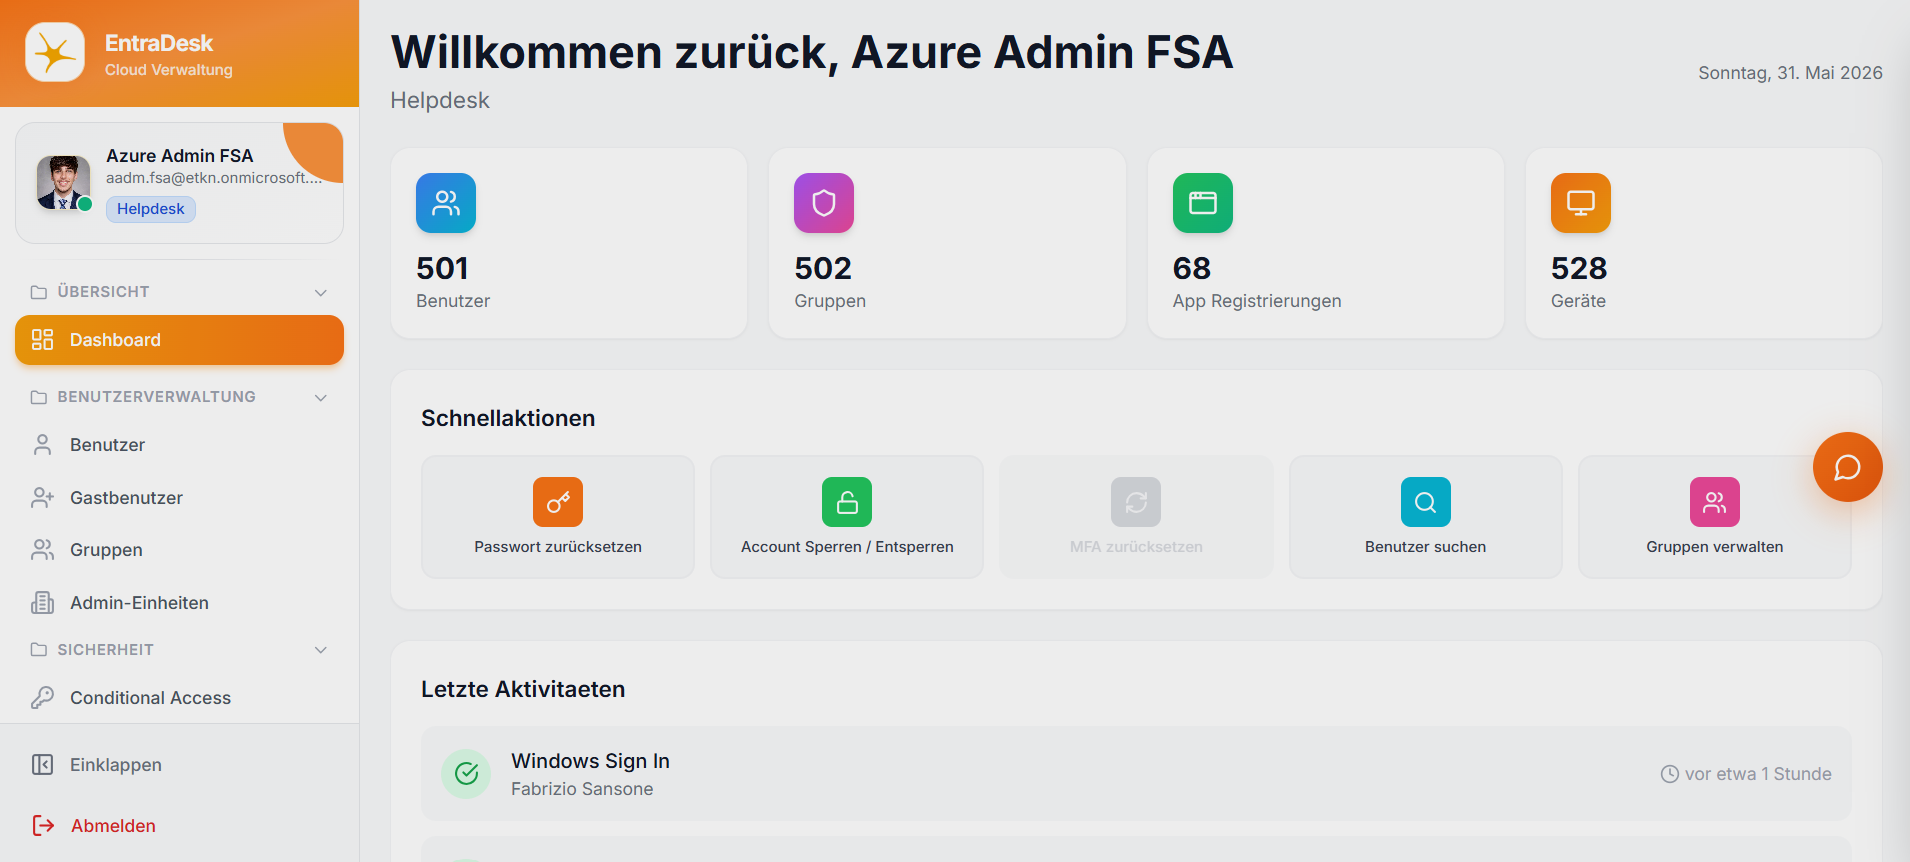The width and height of the screenshot is (1910, 862).
Task: Click the greyed MFA zurücksetzen refresh icon
Action: tap(1136, 502)
